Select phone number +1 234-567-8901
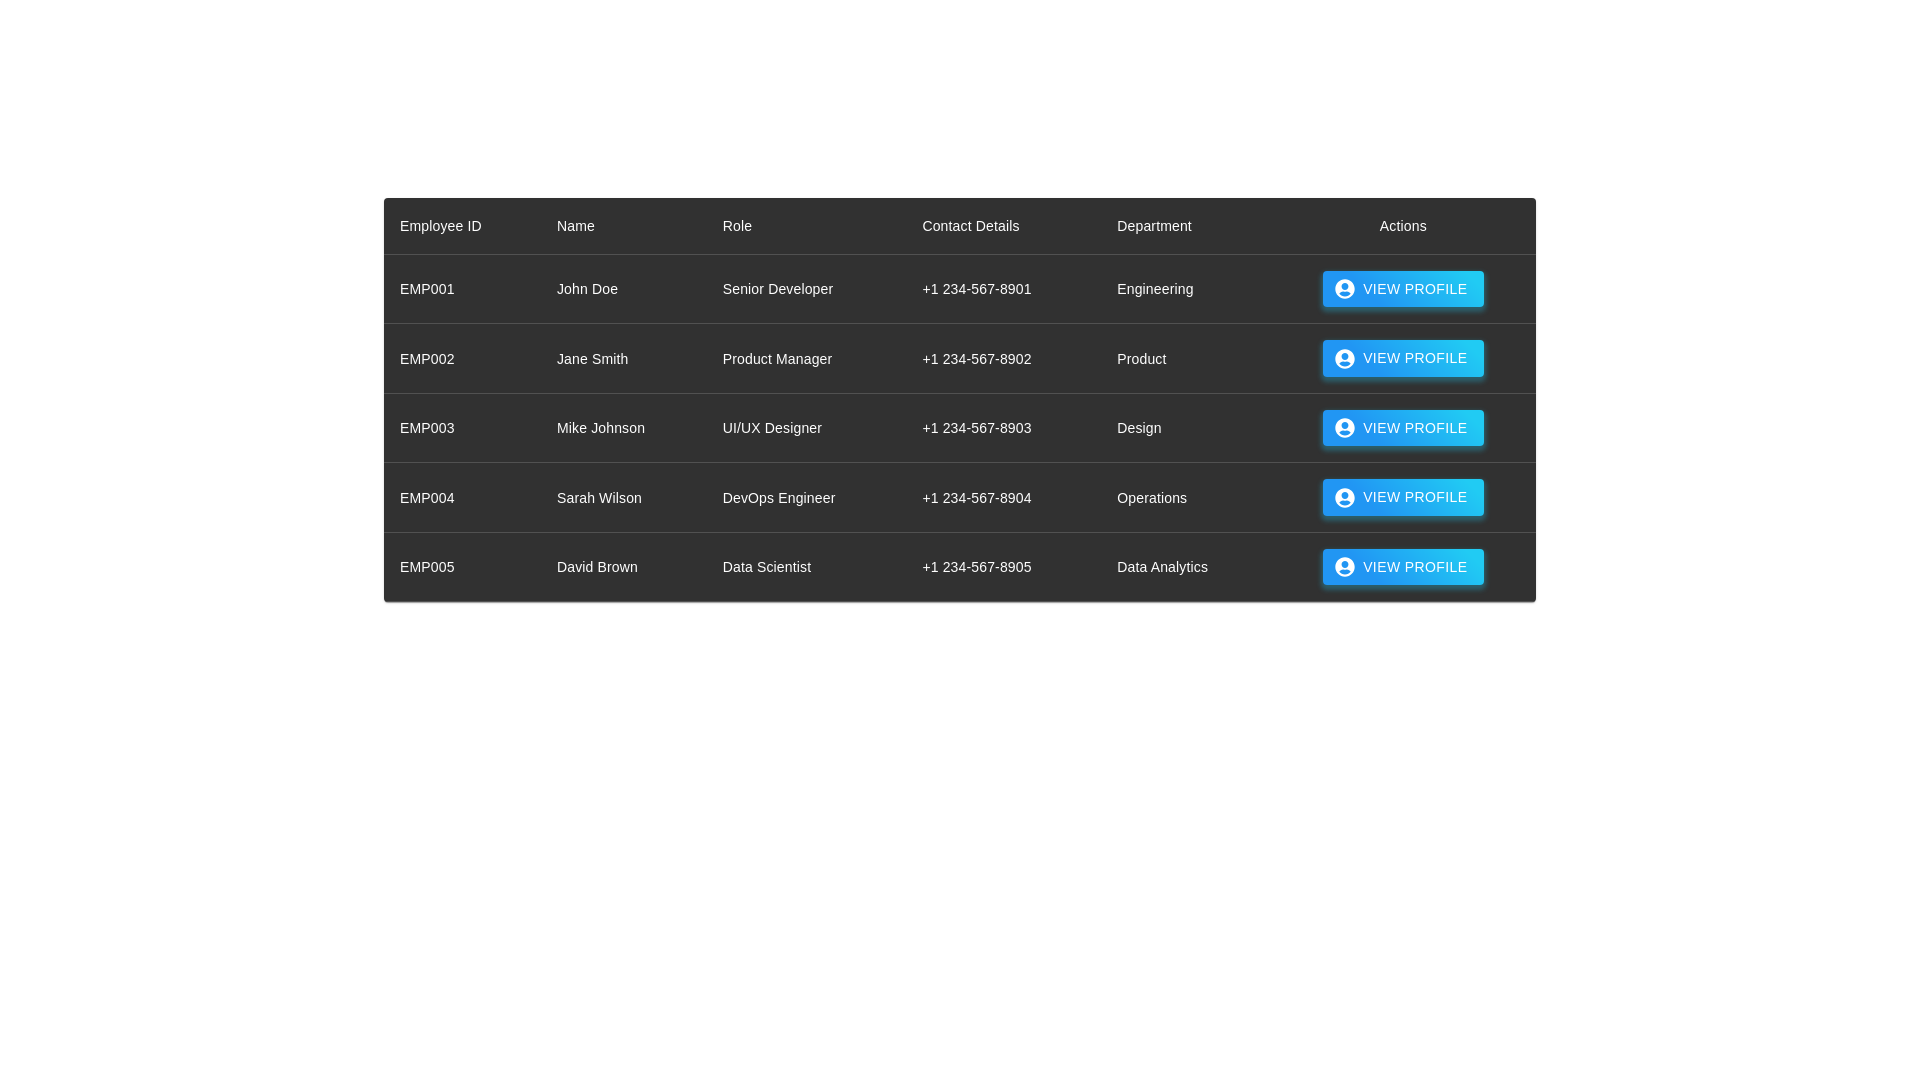 (x=976, y=289)
